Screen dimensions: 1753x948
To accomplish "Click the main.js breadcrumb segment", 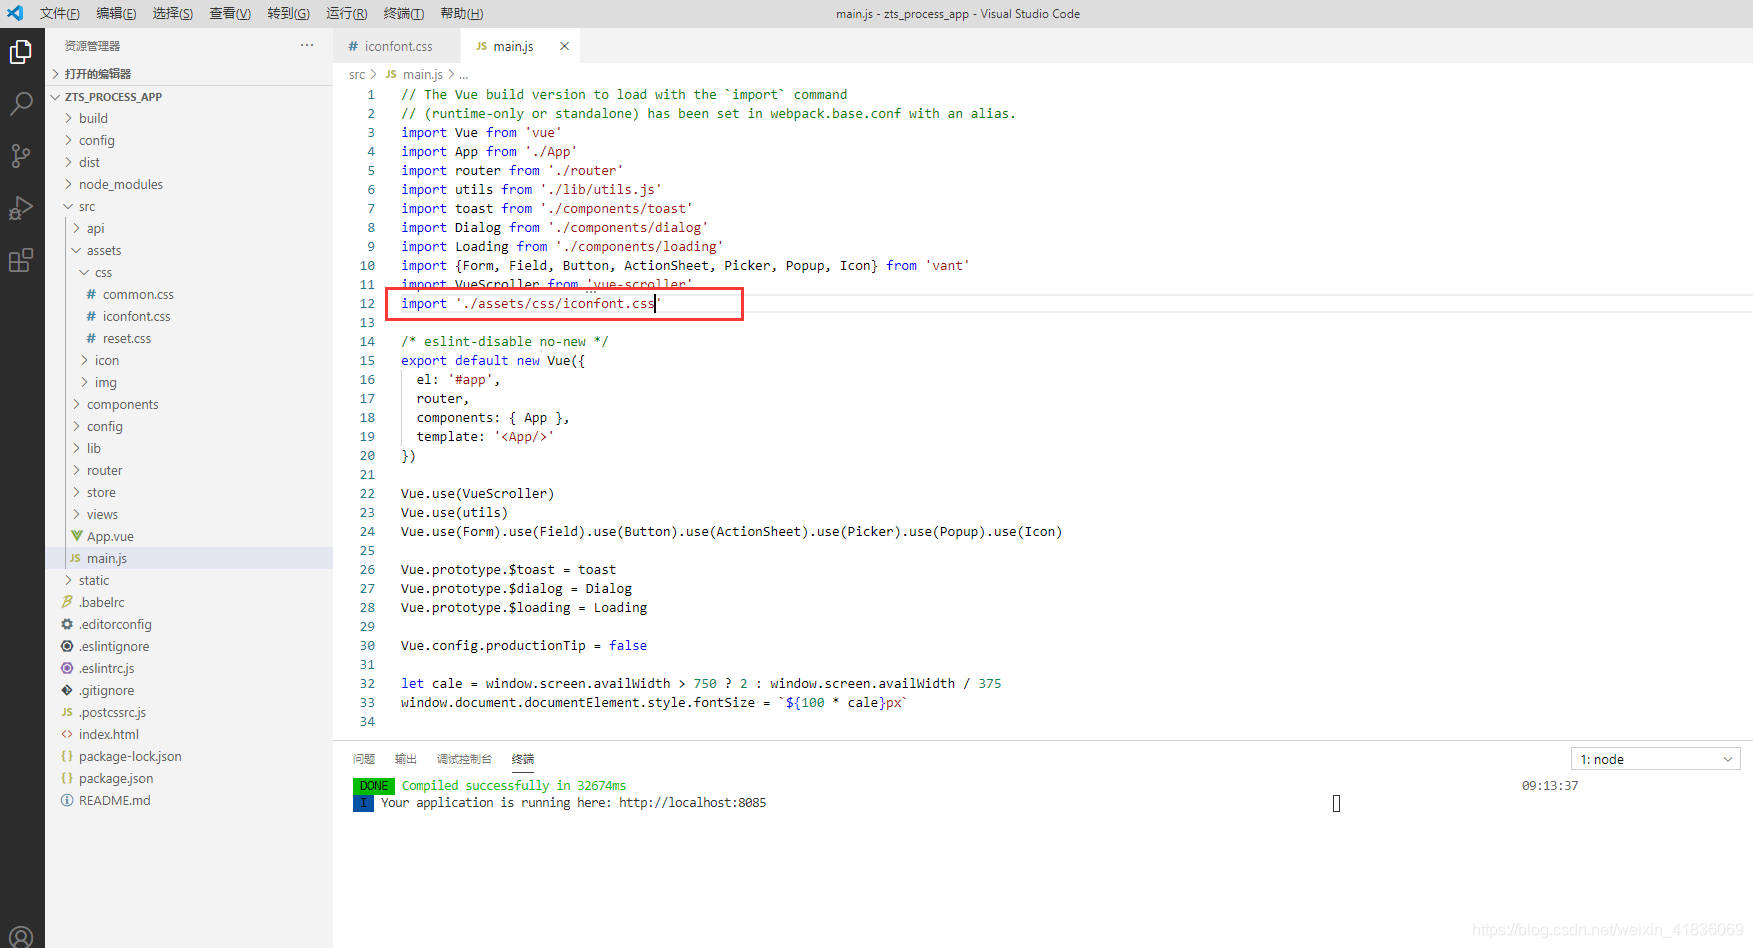I will click(x=422, y=74).
